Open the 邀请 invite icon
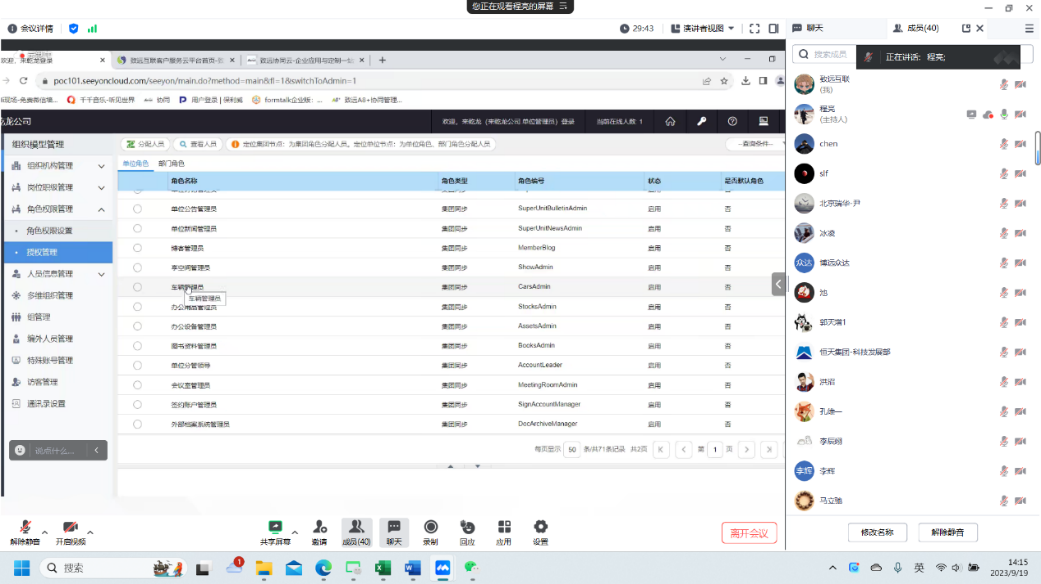 point(319,526)
